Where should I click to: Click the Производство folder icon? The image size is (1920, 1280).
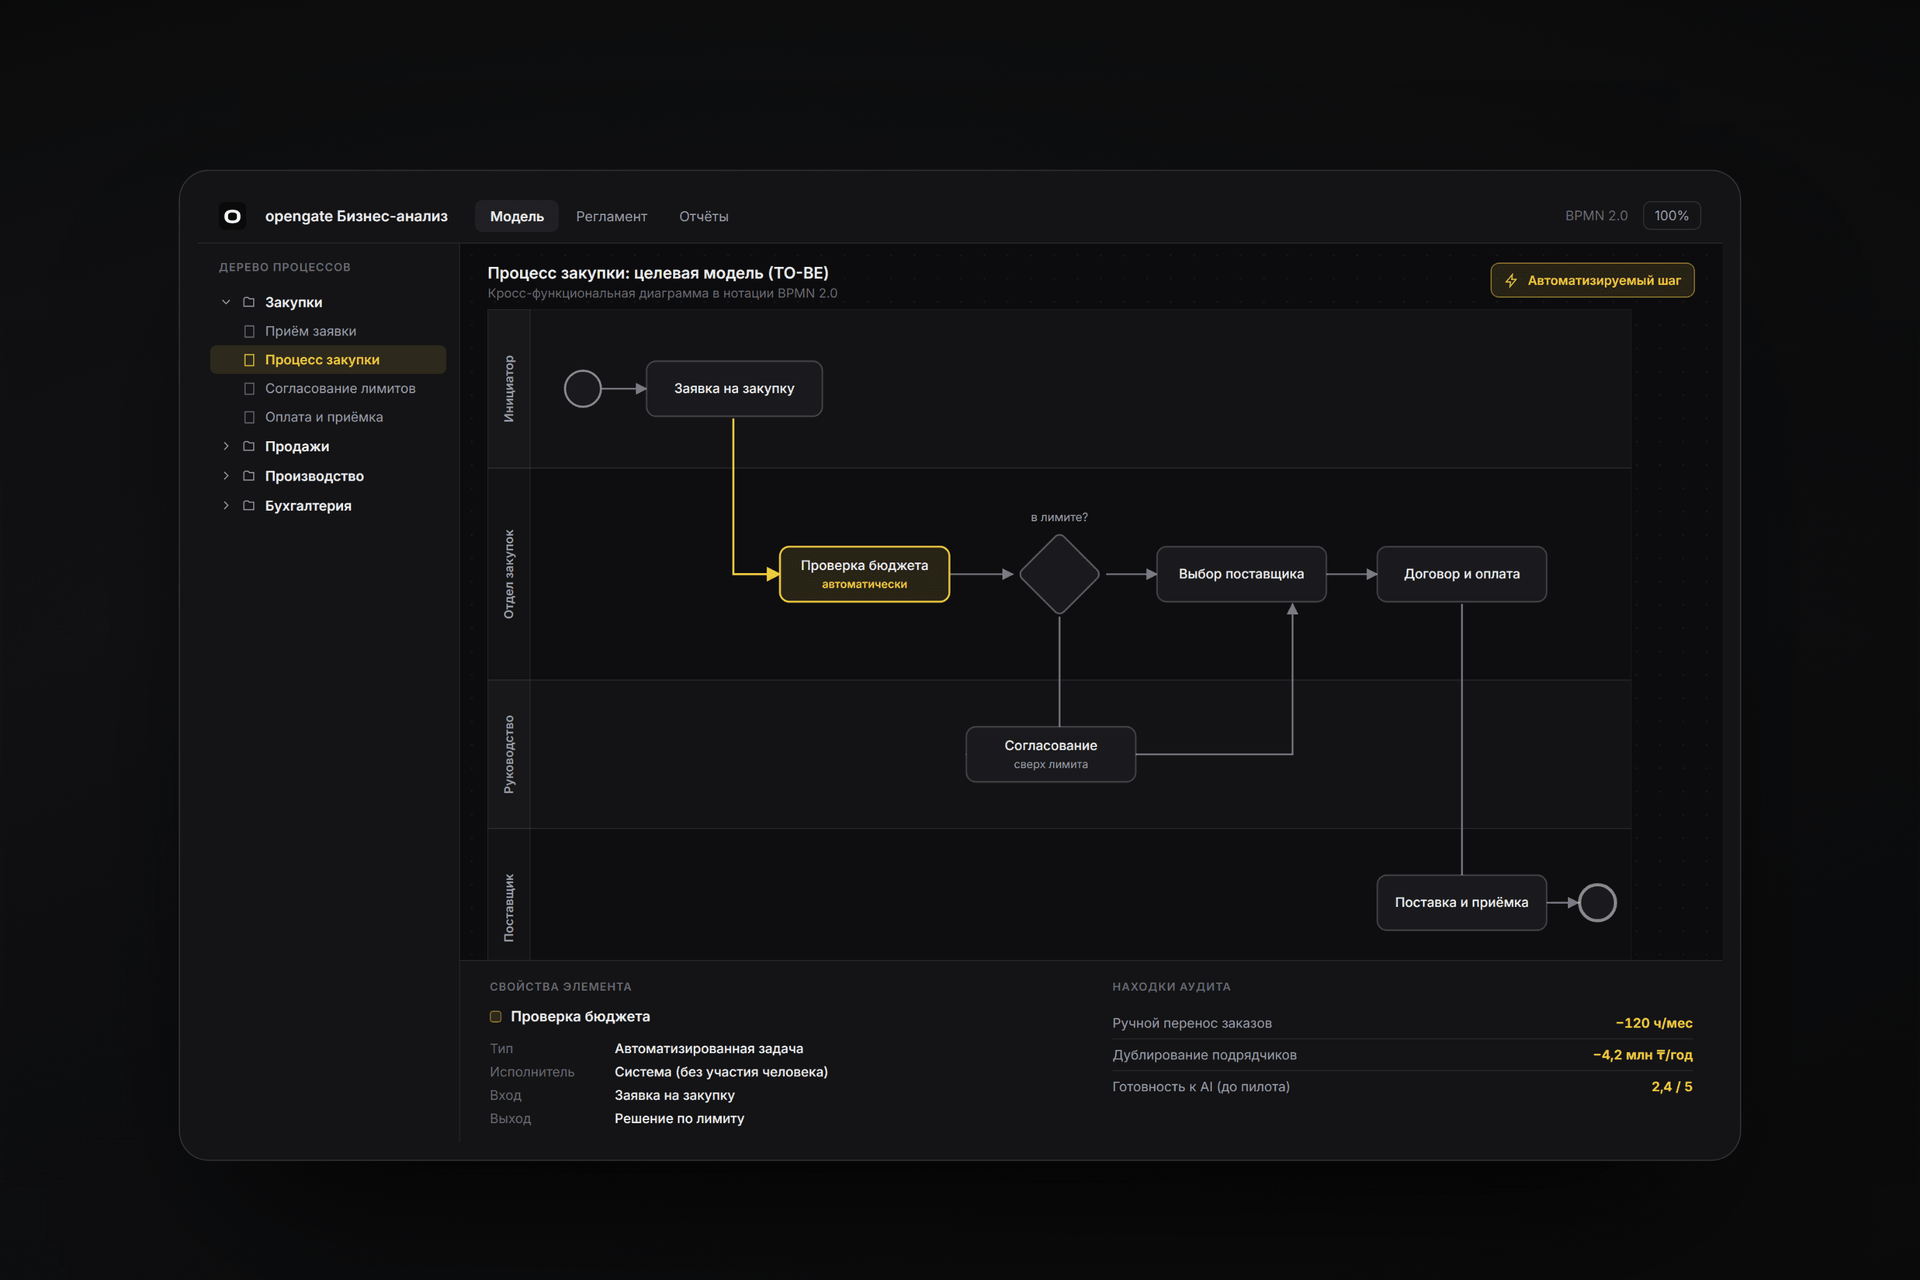[249, 476]
